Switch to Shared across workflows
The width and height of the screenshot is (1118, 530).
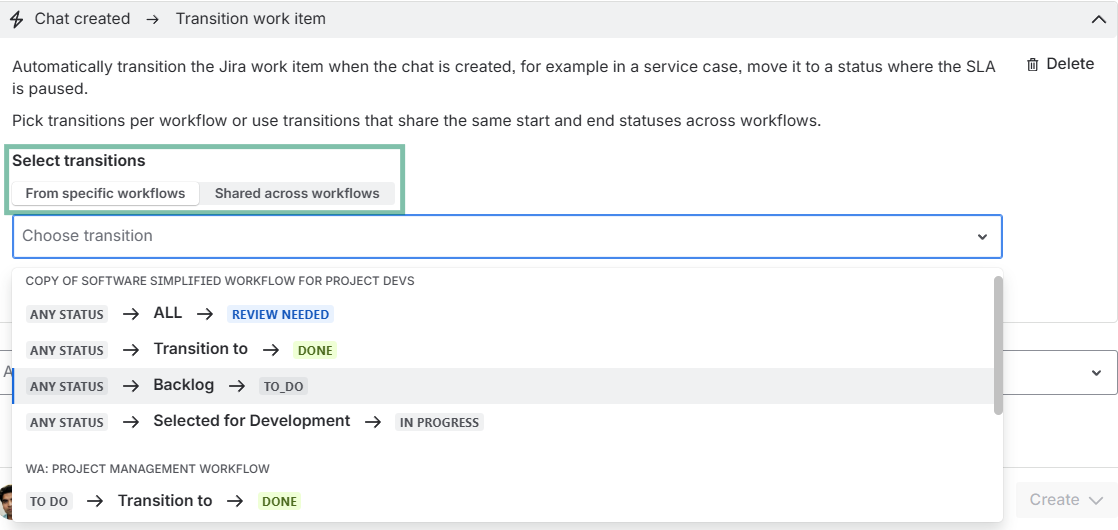(297, 193)
